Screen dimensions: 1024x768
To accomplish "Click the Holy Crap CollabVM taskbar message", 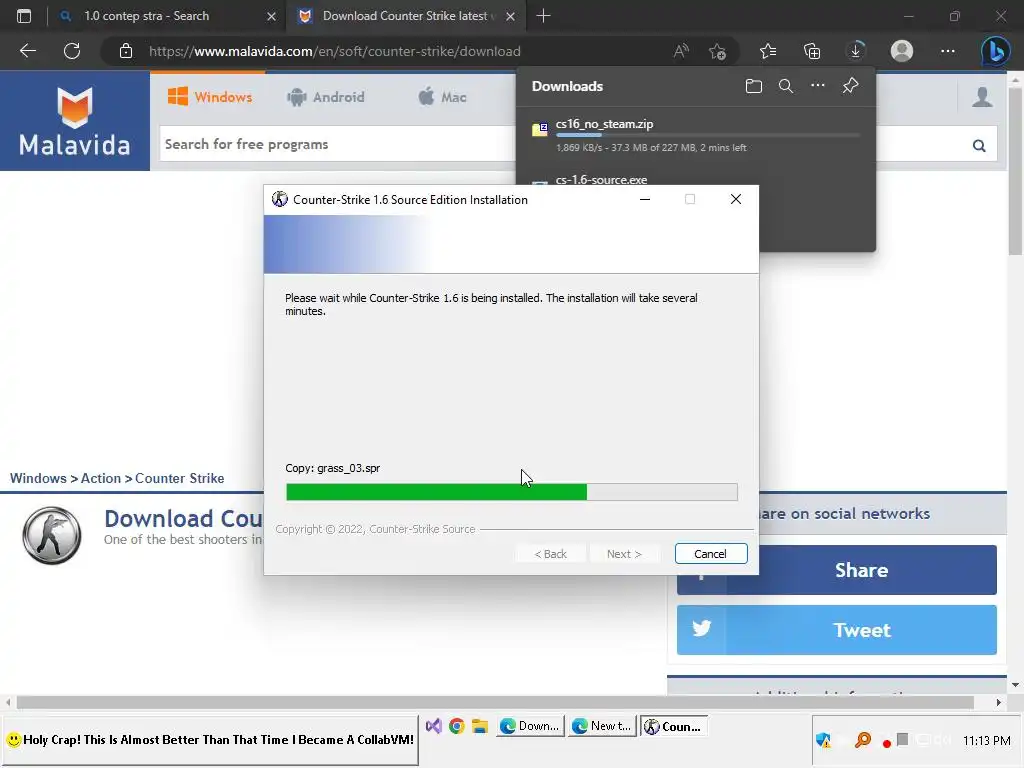I will coord(210,740).
